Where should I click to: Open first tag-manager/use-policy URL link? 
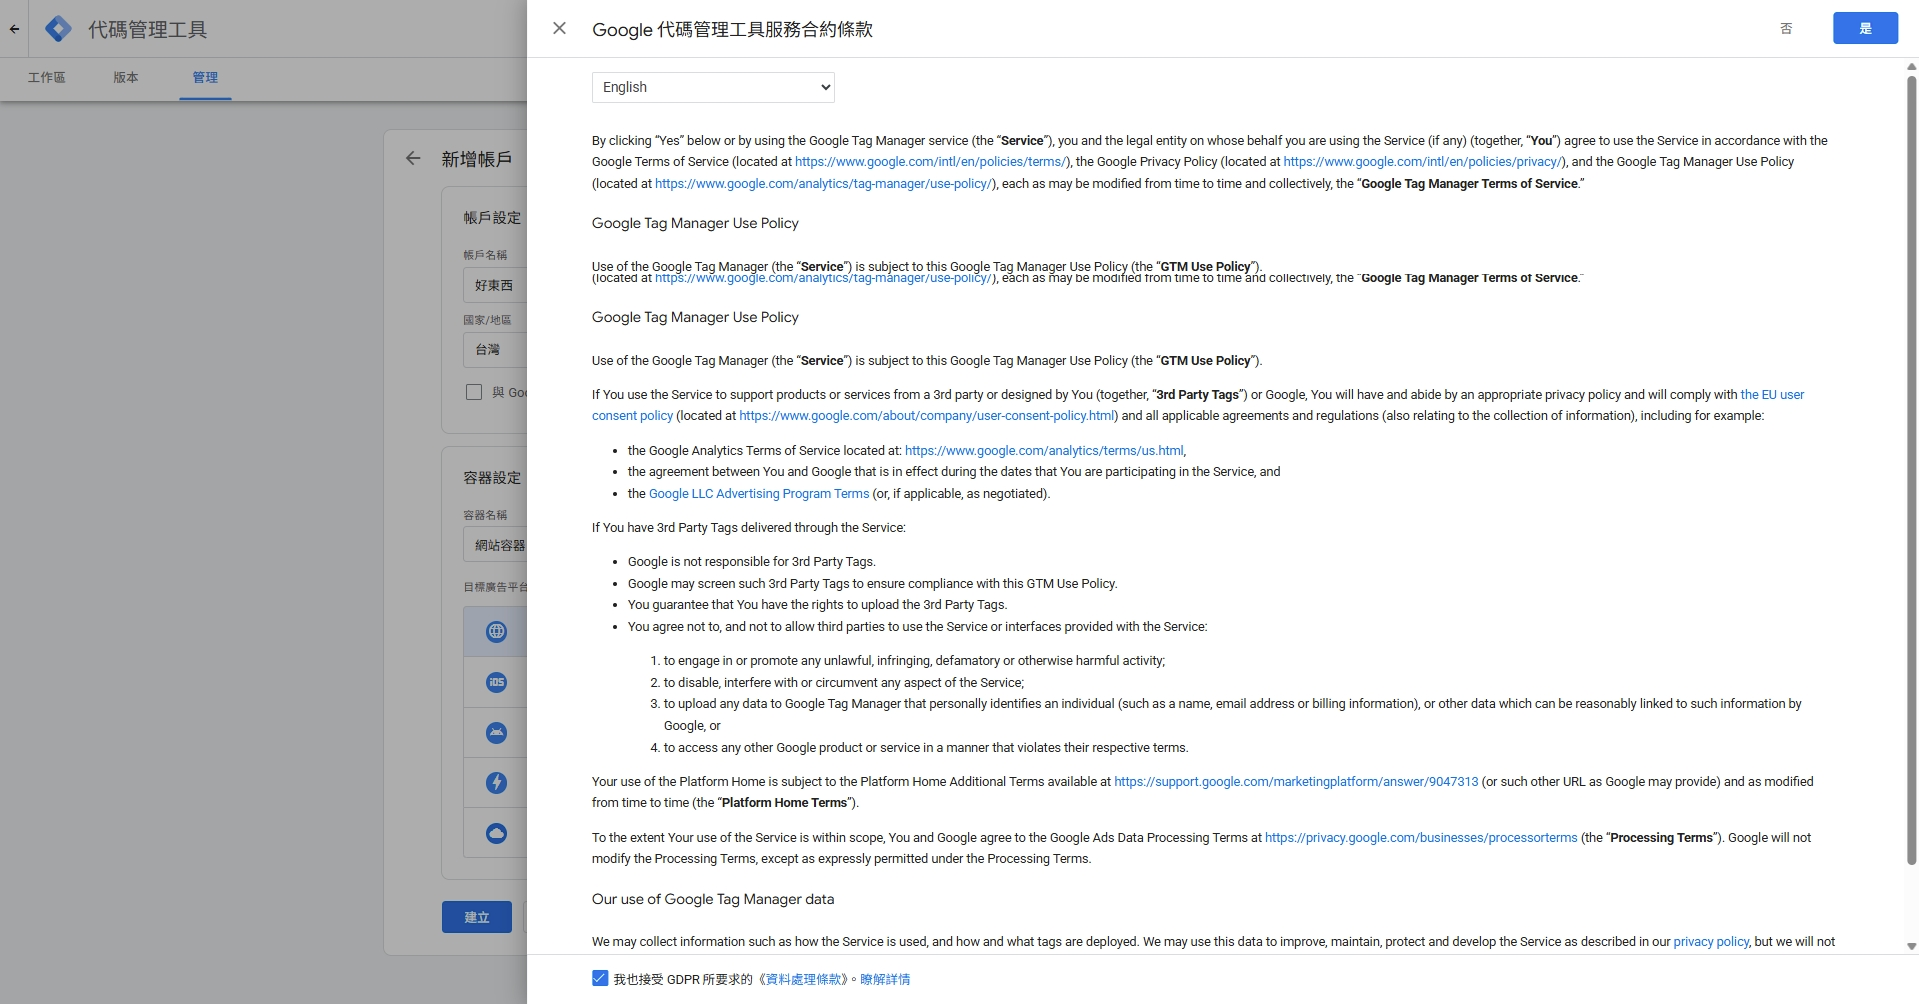tap(824, 184)
